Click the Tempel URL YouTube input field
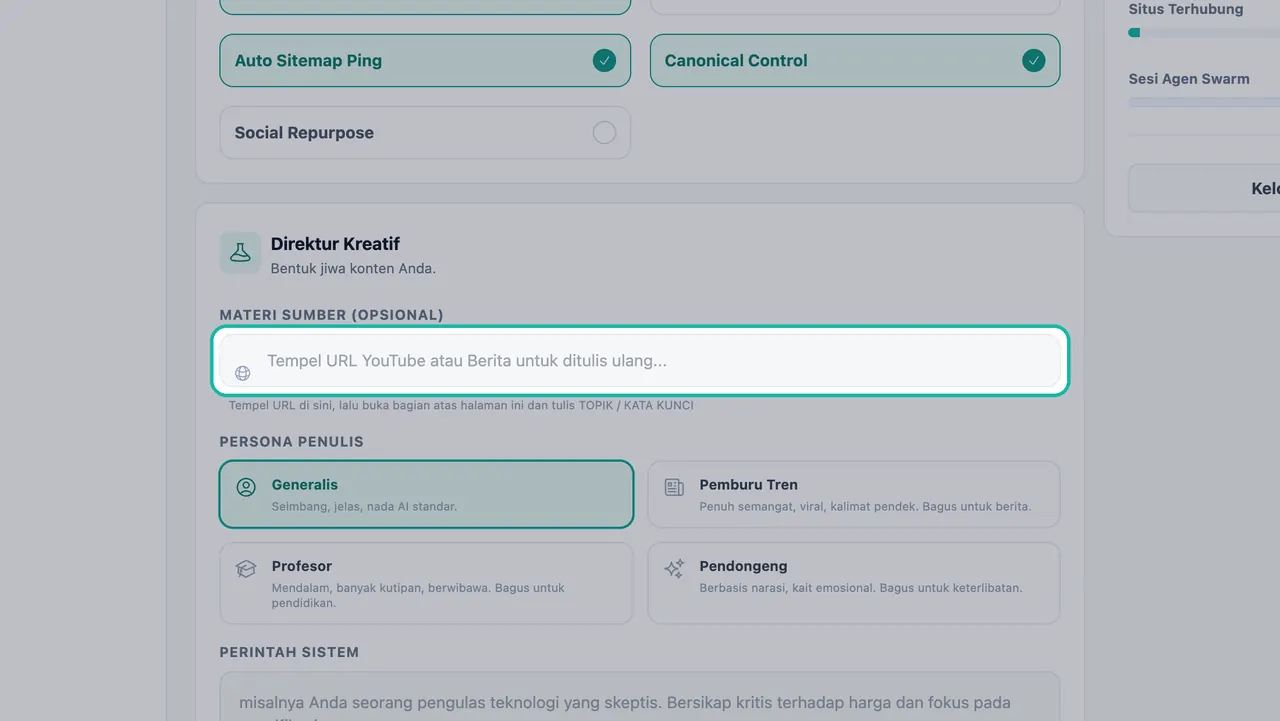This screenshot has height=721, width=1280. (640, 361)
